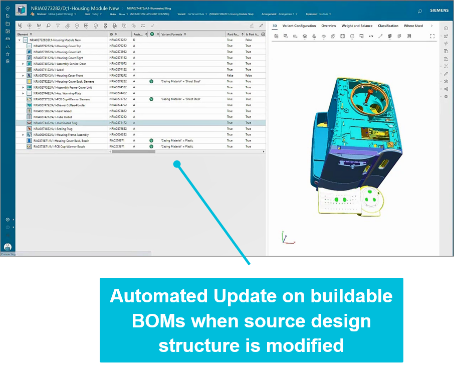
Task: Click the search magnifier in the header
Action: pyautogui.click(x=420, y=11)
